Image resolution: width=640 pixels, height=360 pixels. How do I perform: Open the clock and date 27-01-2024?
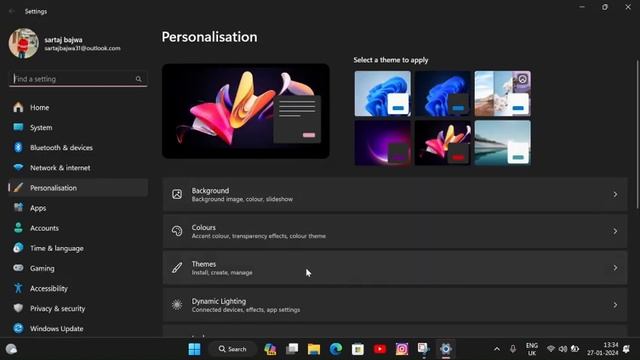(x=602, y=349)
